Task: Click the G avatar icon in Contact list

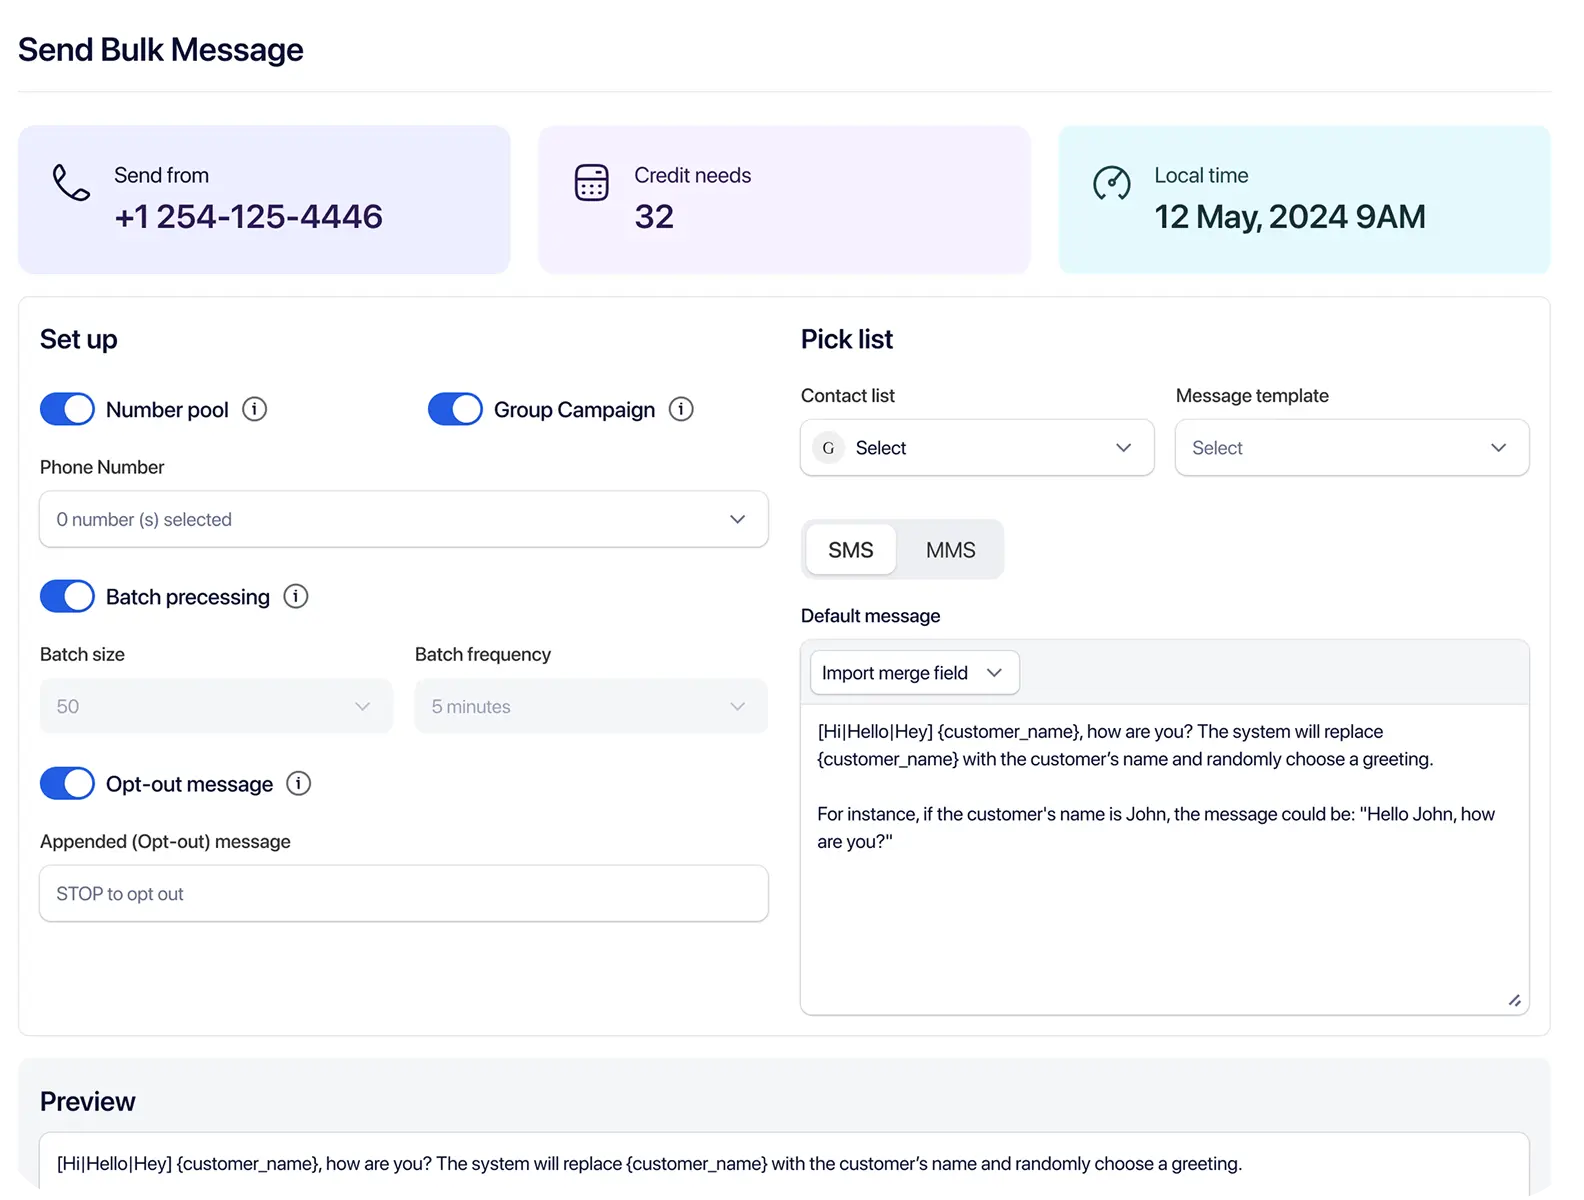Action: (828, 448)
